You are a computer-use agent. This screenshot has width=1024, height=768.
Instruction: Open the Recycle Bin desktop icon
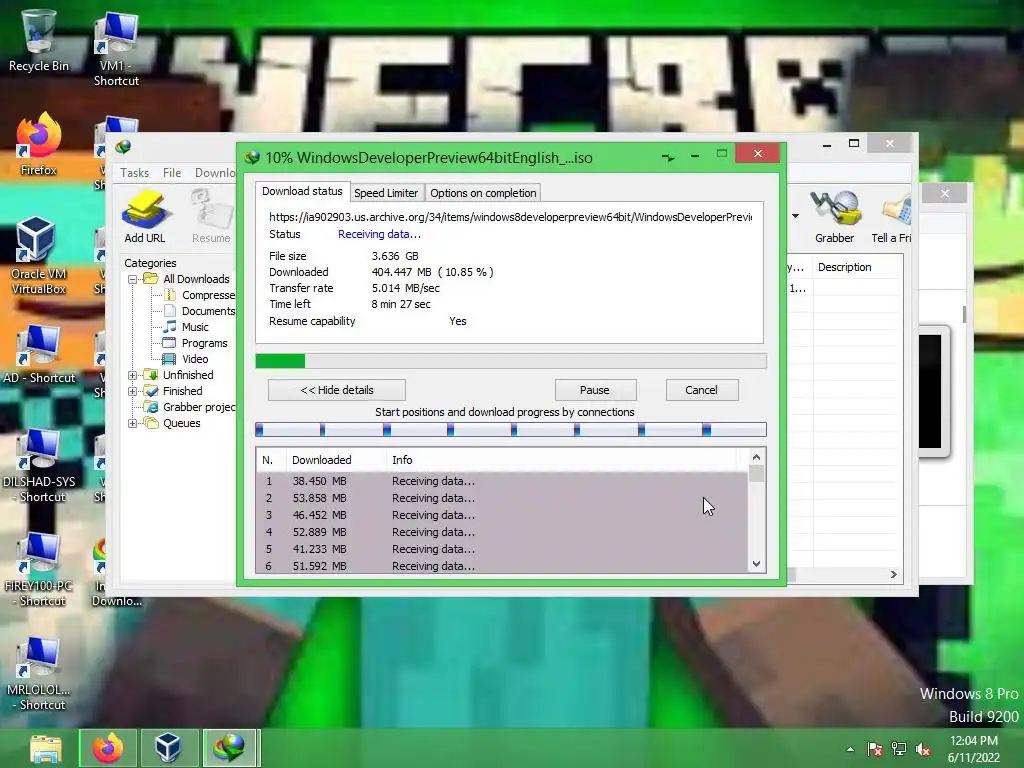click(38, 40)
